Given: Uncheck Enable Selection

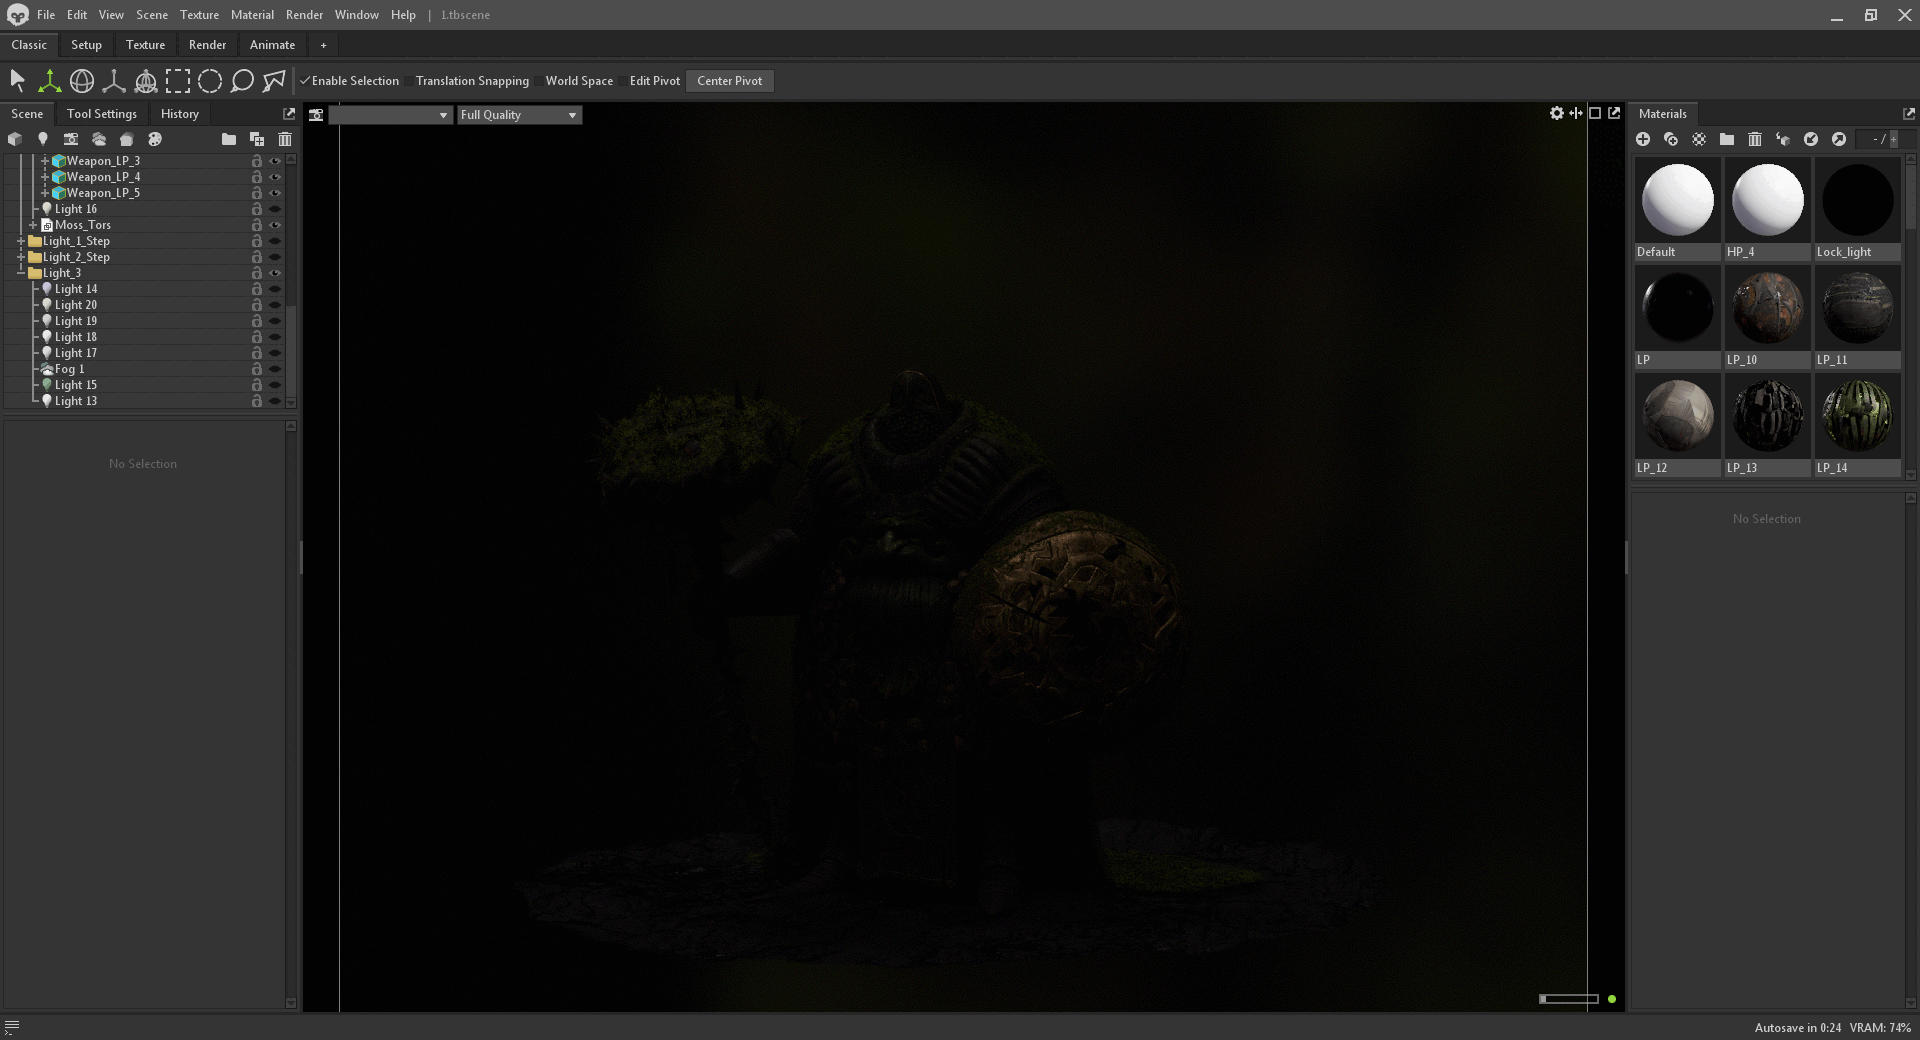Looking at the screenshot, I should coord(306,80).
